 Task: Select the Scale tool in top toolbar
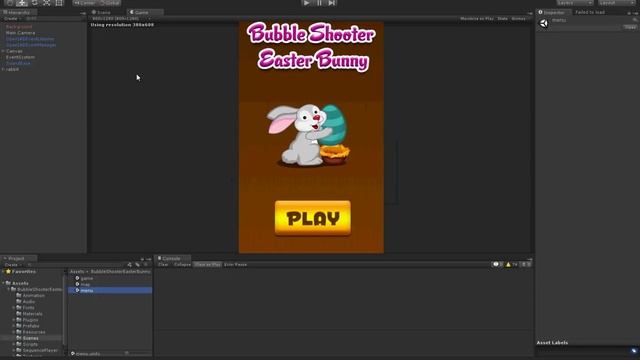pos(47,2)
